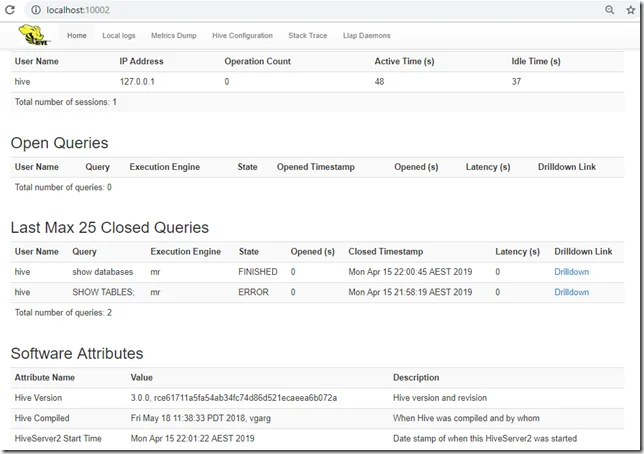644x454 pixels.
Task: Go to the Metrics Dump page
Action: [x=175, y=35]
